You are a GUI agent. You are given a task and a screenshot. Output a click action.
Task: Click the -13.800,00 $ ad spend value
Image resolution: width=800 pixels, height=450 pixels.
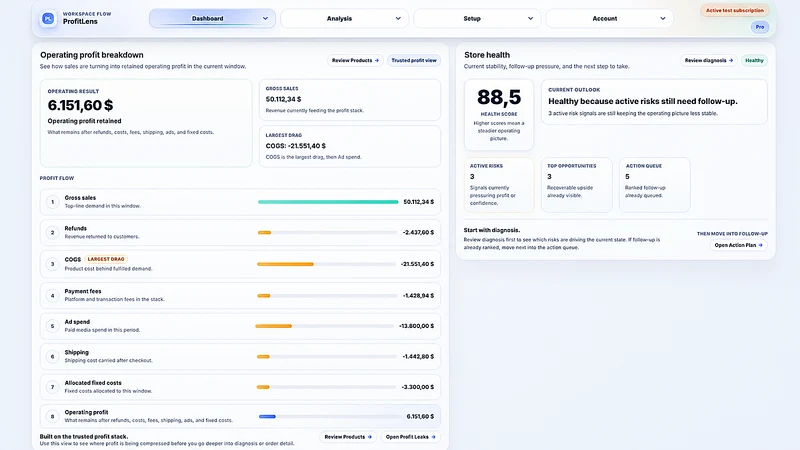coord(416,326)
